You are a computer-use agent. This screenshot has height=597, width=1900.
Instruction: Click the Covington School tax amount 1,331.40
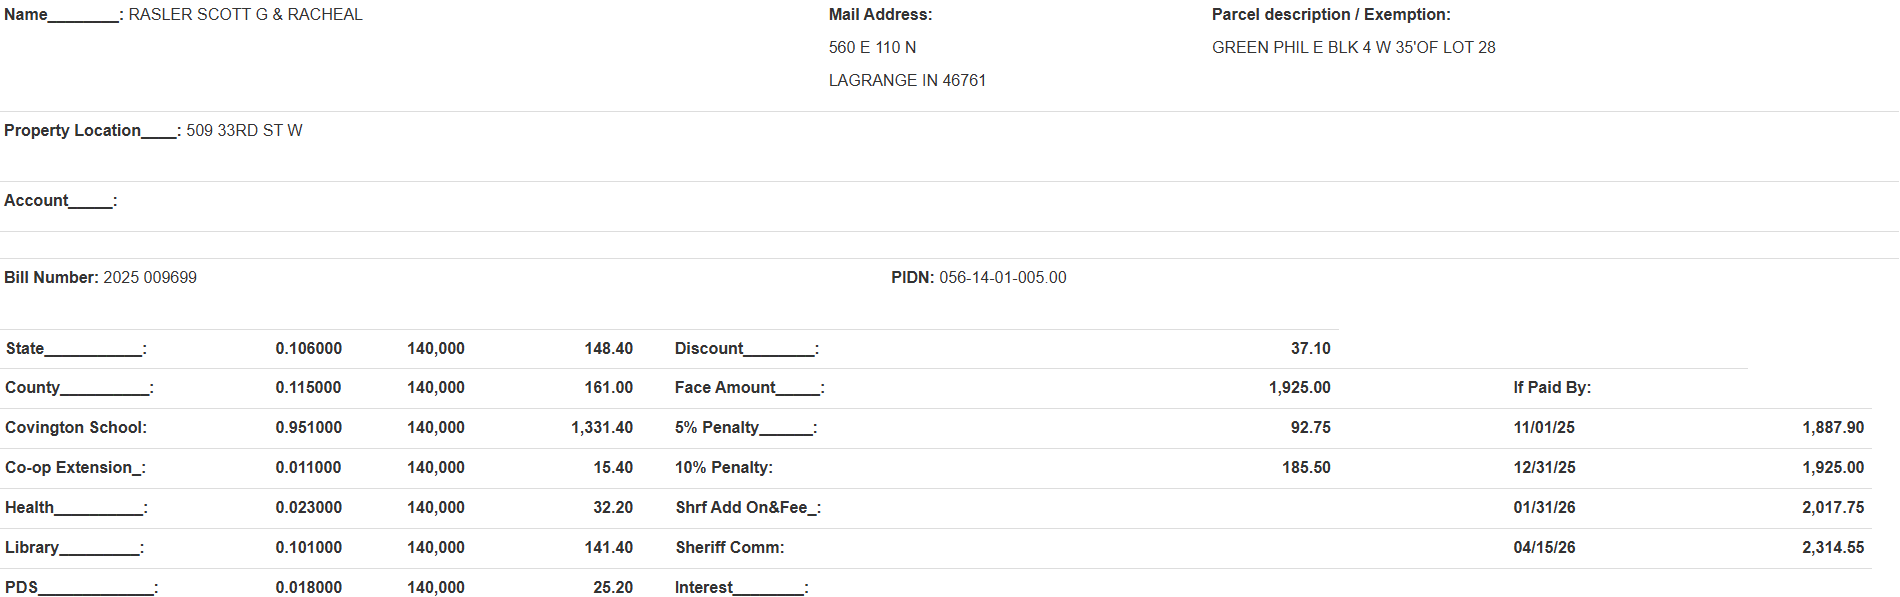pyautogui.click(x=602, y=428)
